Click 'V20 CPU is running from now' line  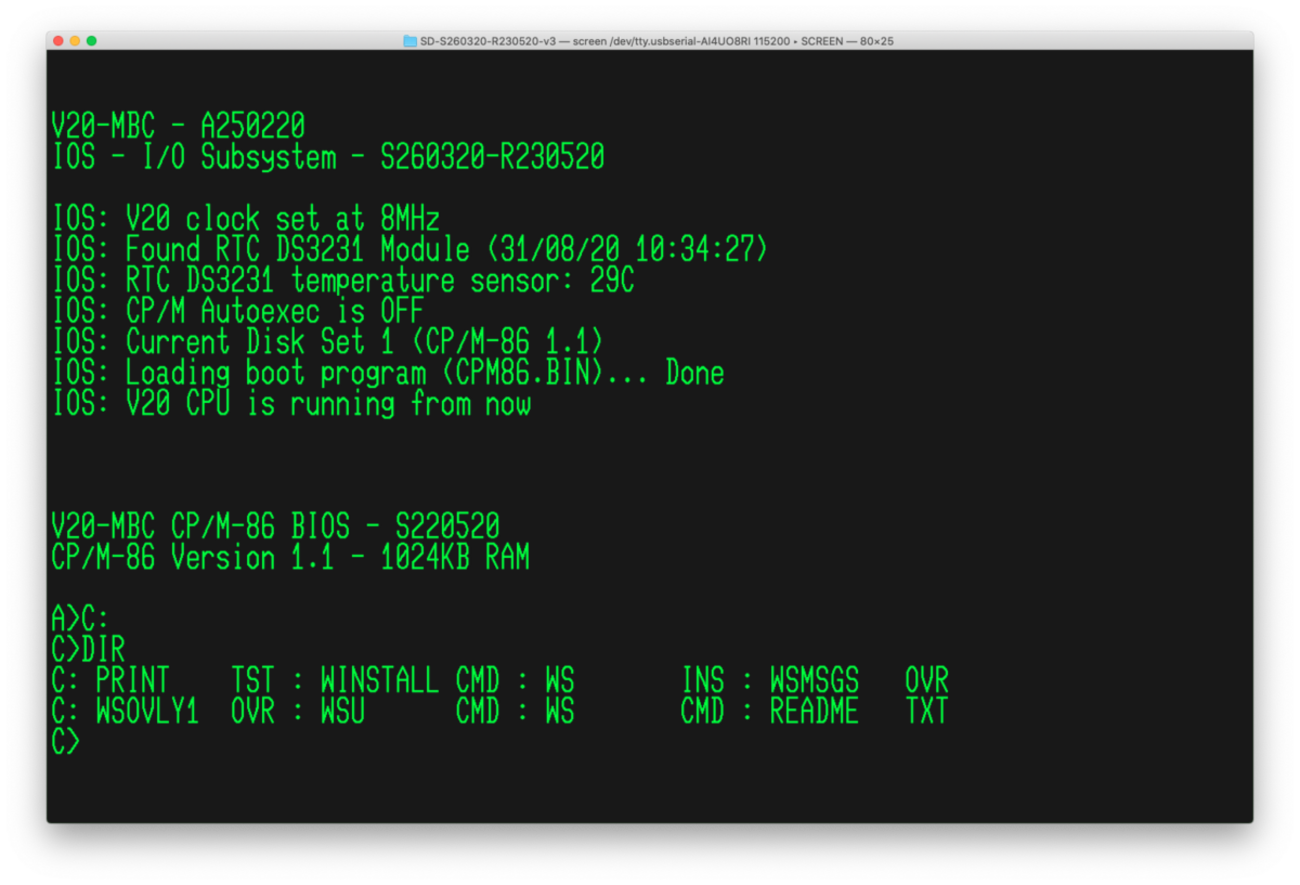pos(291,404)
